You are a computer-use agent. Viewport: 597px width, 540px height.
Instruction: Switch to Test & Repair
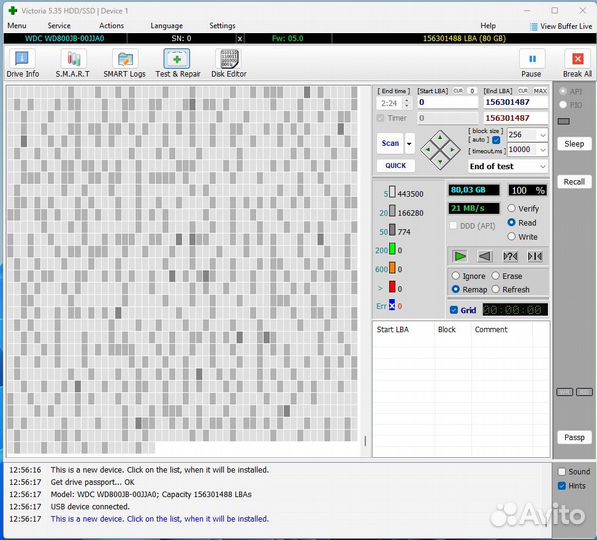tap(177, 64)
